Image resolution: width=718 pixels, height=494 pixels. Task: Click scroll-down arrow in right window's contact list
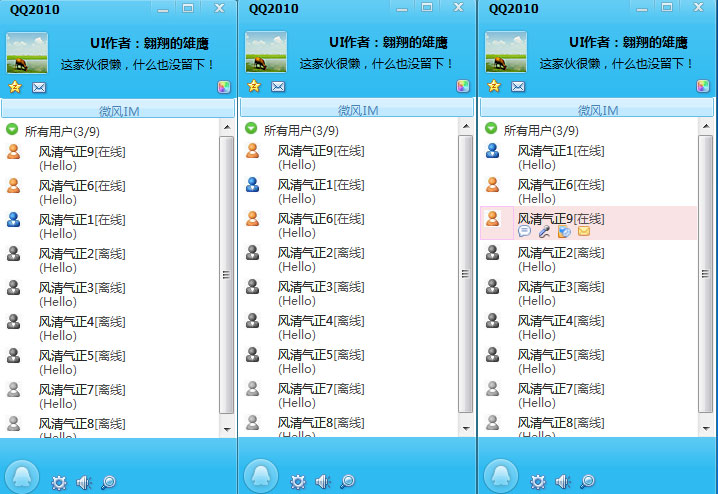[706, 429]
